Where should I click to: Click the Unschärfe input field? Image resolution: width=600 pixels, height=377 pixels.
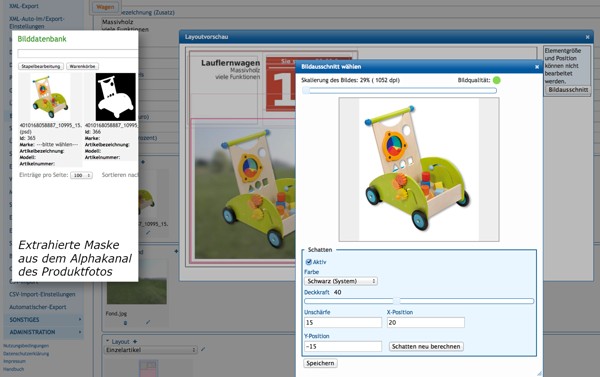point(343,323)
